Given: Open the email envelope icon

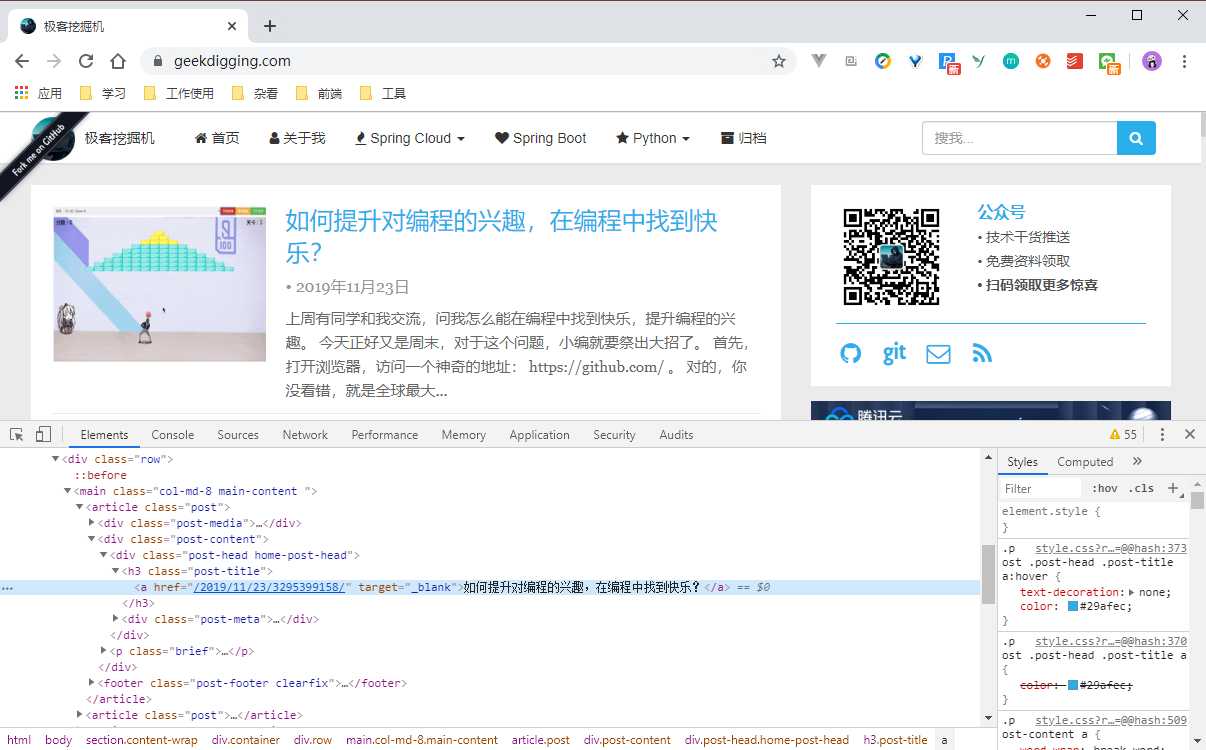Looking at the screenshot, I should [x=938, y=354].
